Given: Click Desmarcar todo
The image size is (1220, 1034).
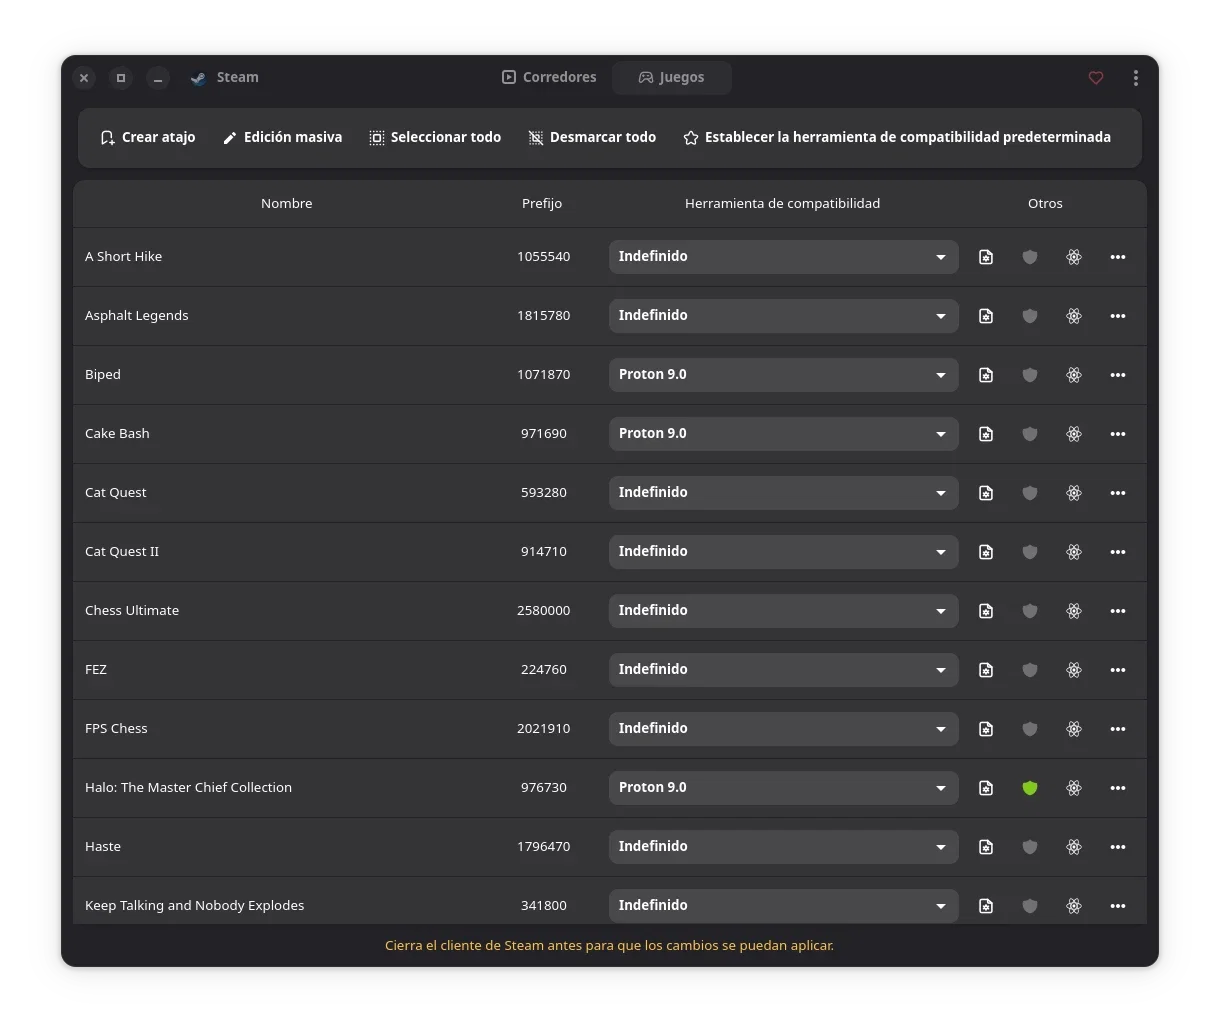Looking at the screenshot, I should click(x=592, y=137).
